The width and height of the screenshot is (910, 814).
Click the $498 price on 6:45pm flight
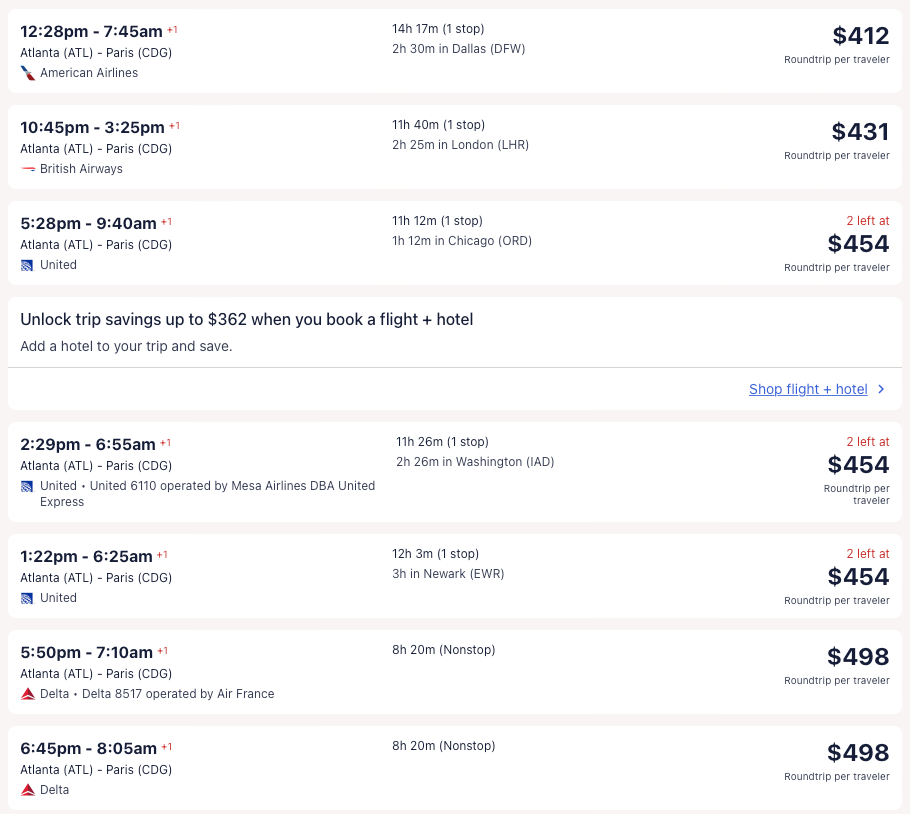[x=858, y=753]
